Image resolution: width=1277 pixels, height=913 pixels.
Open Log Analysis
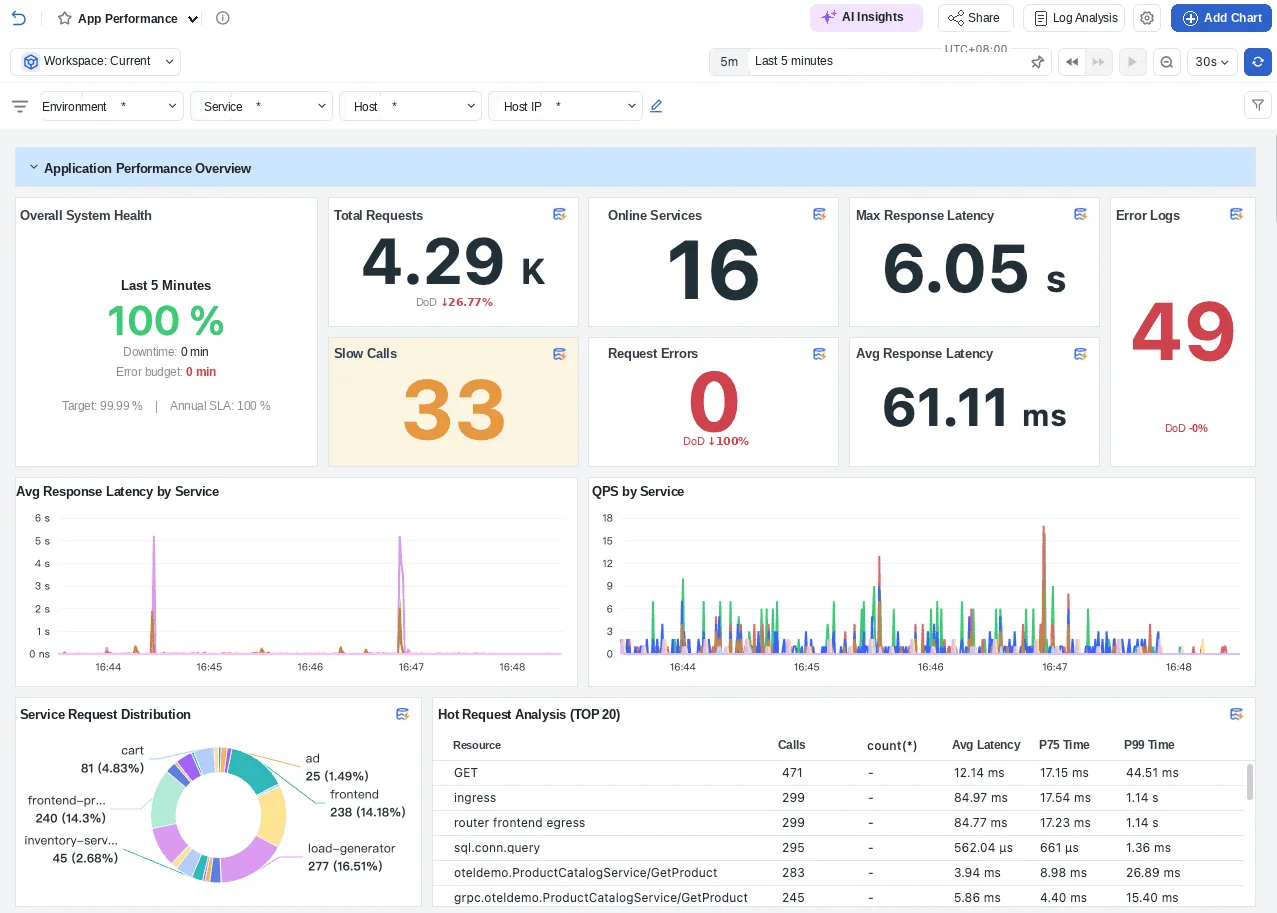[1073, 18]
